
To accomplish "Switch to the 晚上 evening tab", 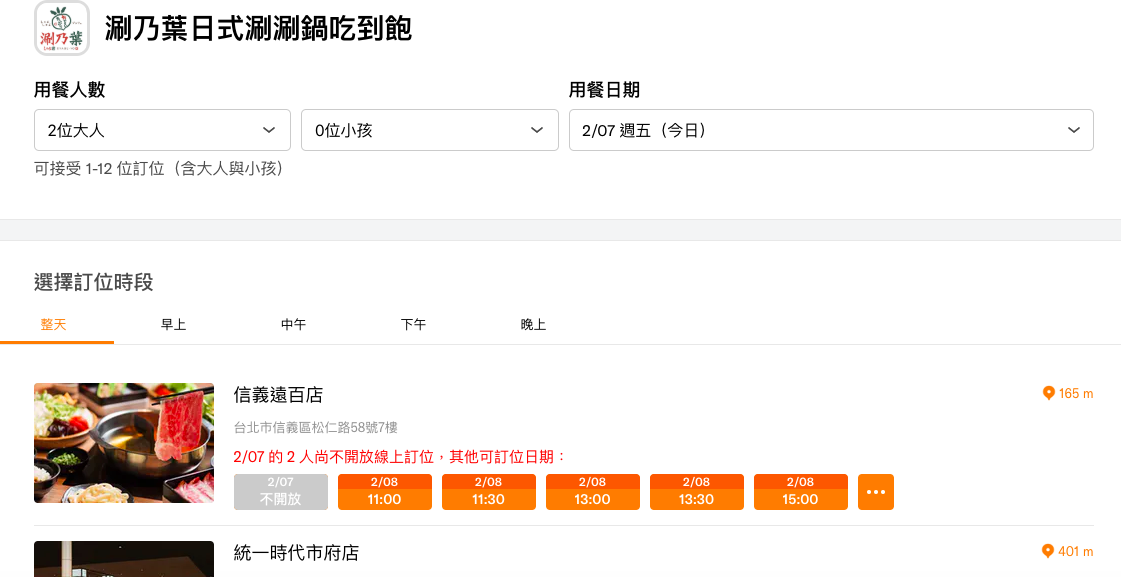I will click(x=533, y=325).
